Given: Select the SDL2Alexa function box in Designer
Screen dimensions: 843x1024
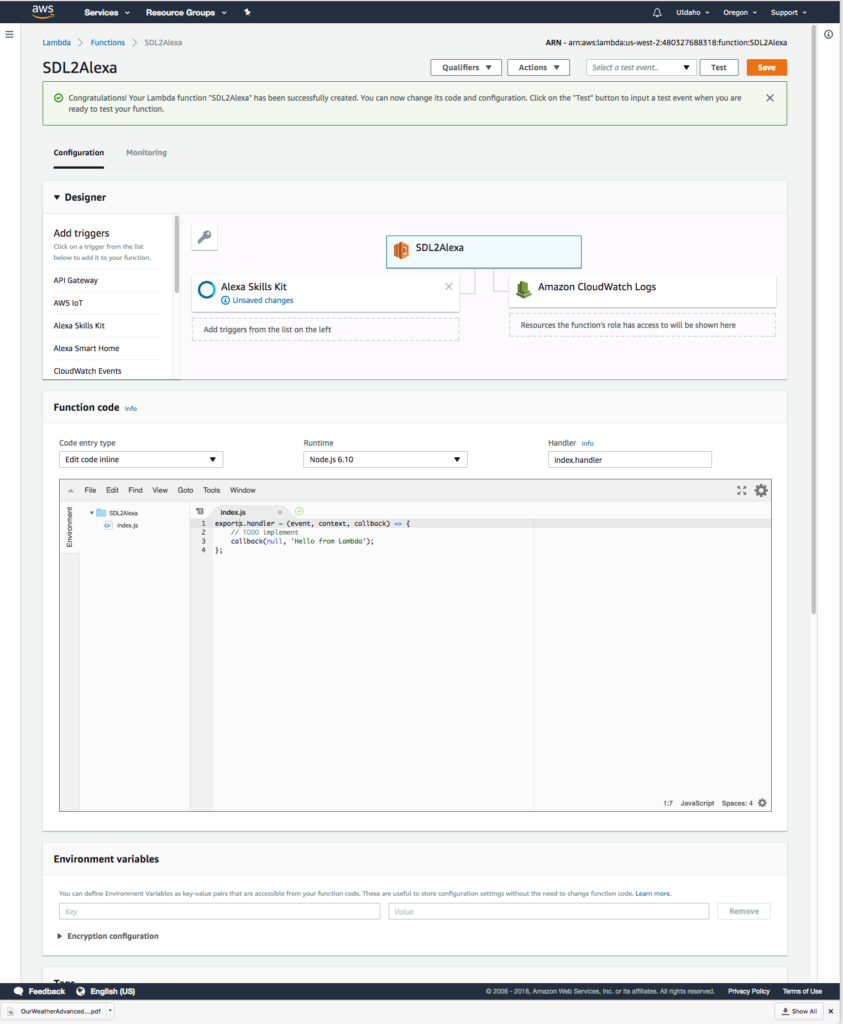Looking at the screenshot, I should [x=483, y=251].
